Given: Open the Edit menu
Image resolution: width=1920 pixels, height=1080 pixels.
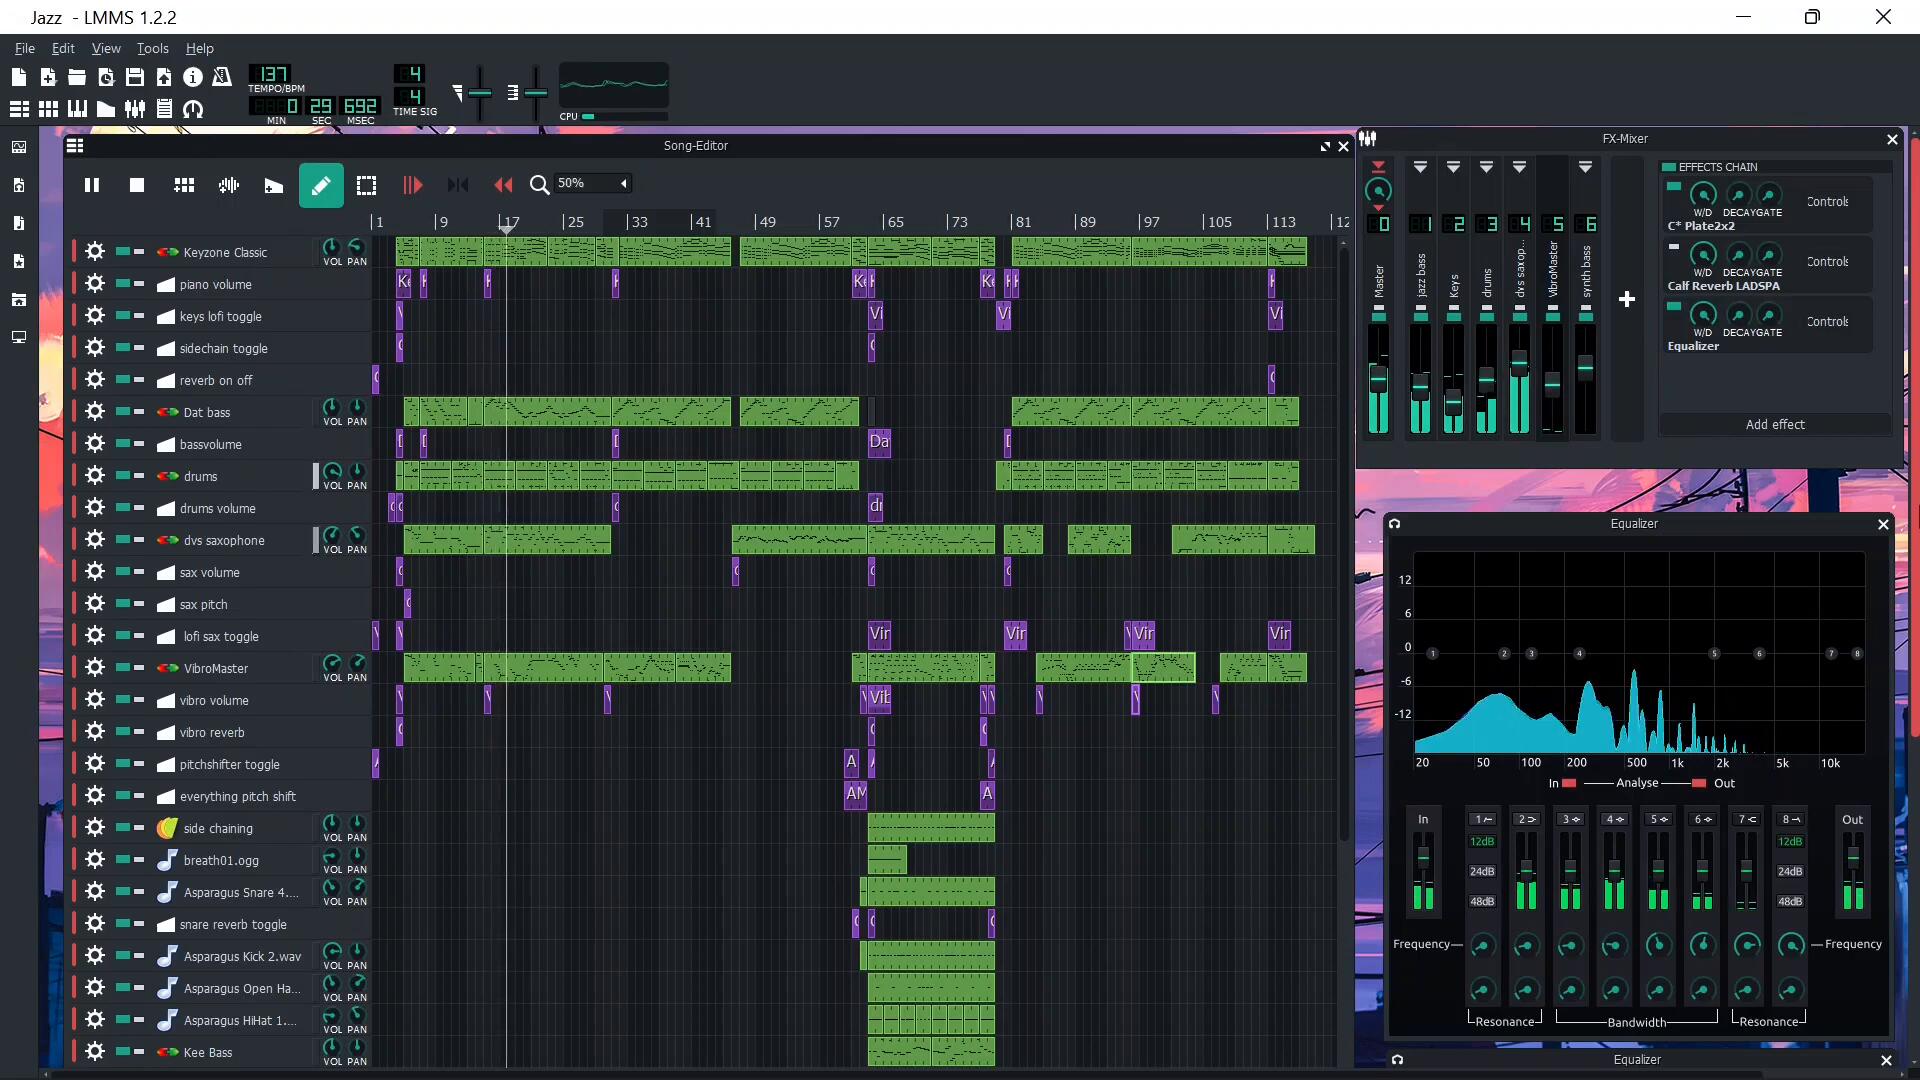Looking at the screenshot, I should pyautogui.click(x=63, y=48).
